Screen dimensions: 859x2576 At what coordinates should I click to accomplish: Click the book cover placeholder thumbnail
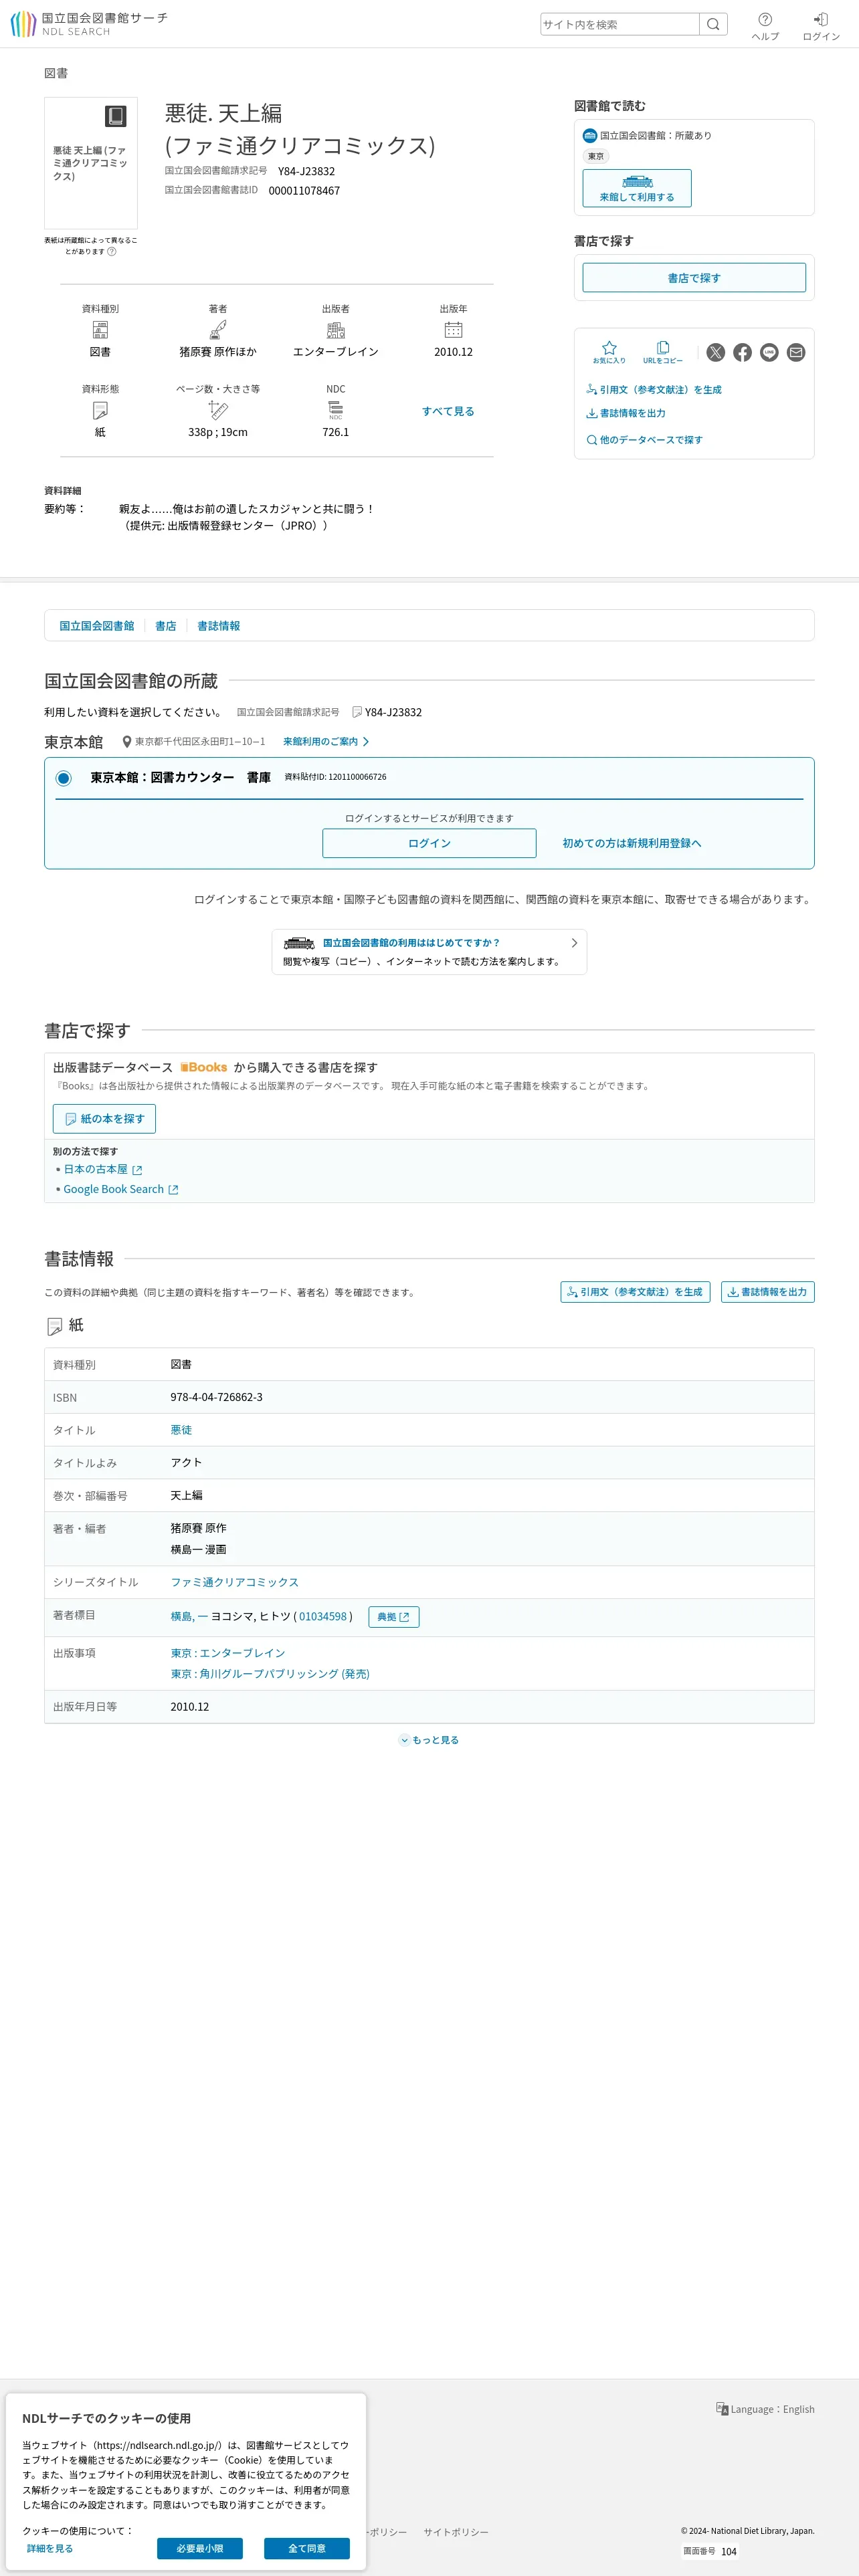click(91, 163)
